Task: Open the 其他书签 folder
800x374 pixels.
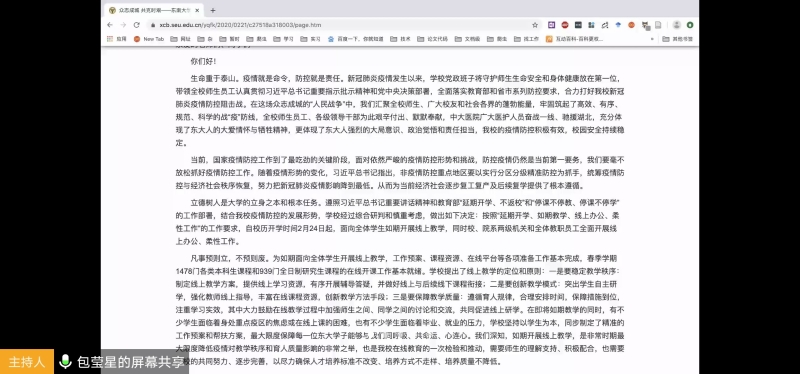Action: pyautogui.click(x=678, y=39)
